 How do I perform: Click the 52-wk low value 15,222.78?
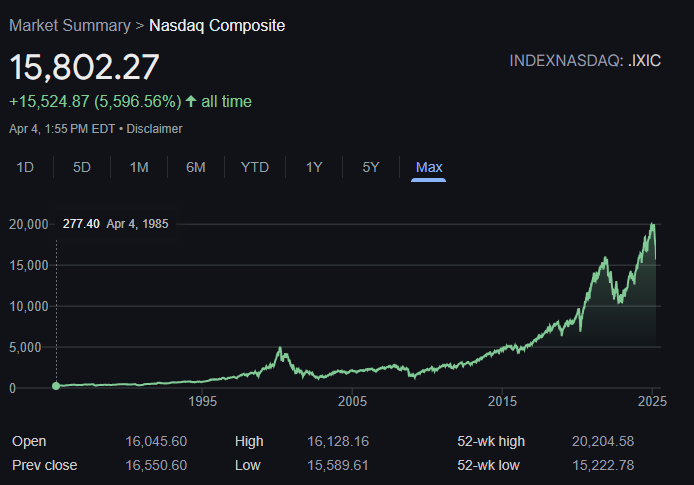point(603,466)
